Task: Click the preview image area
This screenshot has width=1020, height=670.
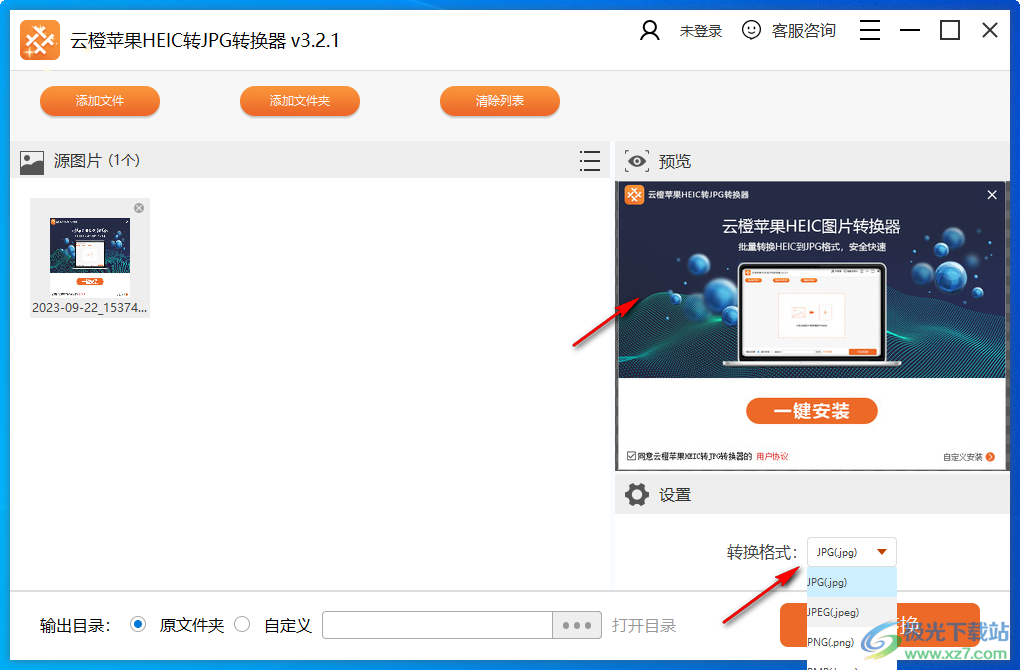Action: point(811,325)
